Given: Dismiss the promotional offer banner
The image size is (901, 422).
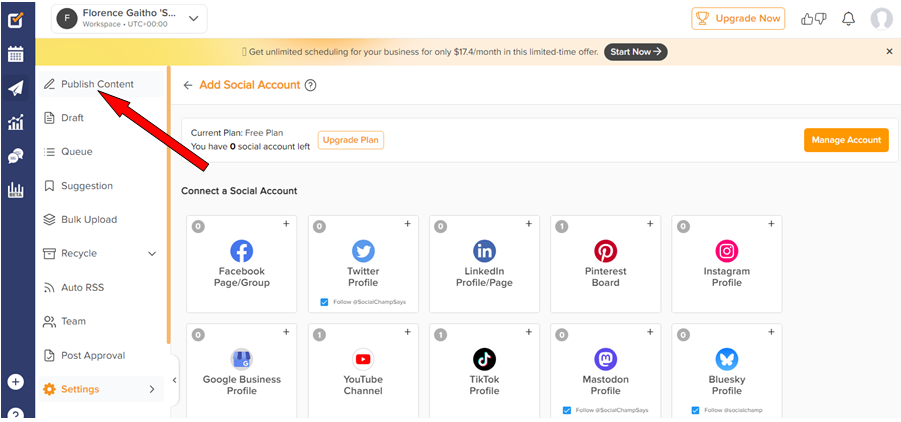Looking at the screenshot, I should [889, 51].
